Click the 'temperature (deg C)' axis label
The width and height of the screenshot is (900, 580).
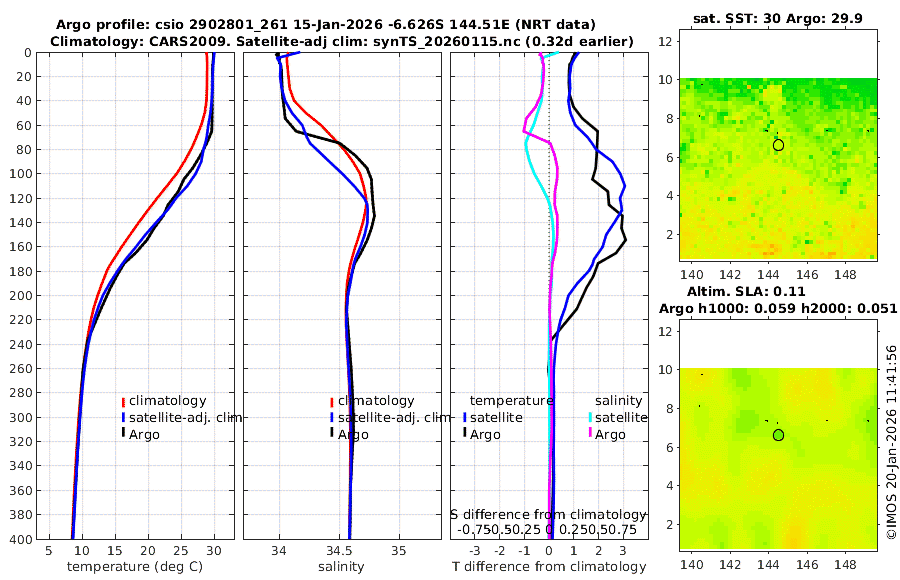[x=135, y=567]
